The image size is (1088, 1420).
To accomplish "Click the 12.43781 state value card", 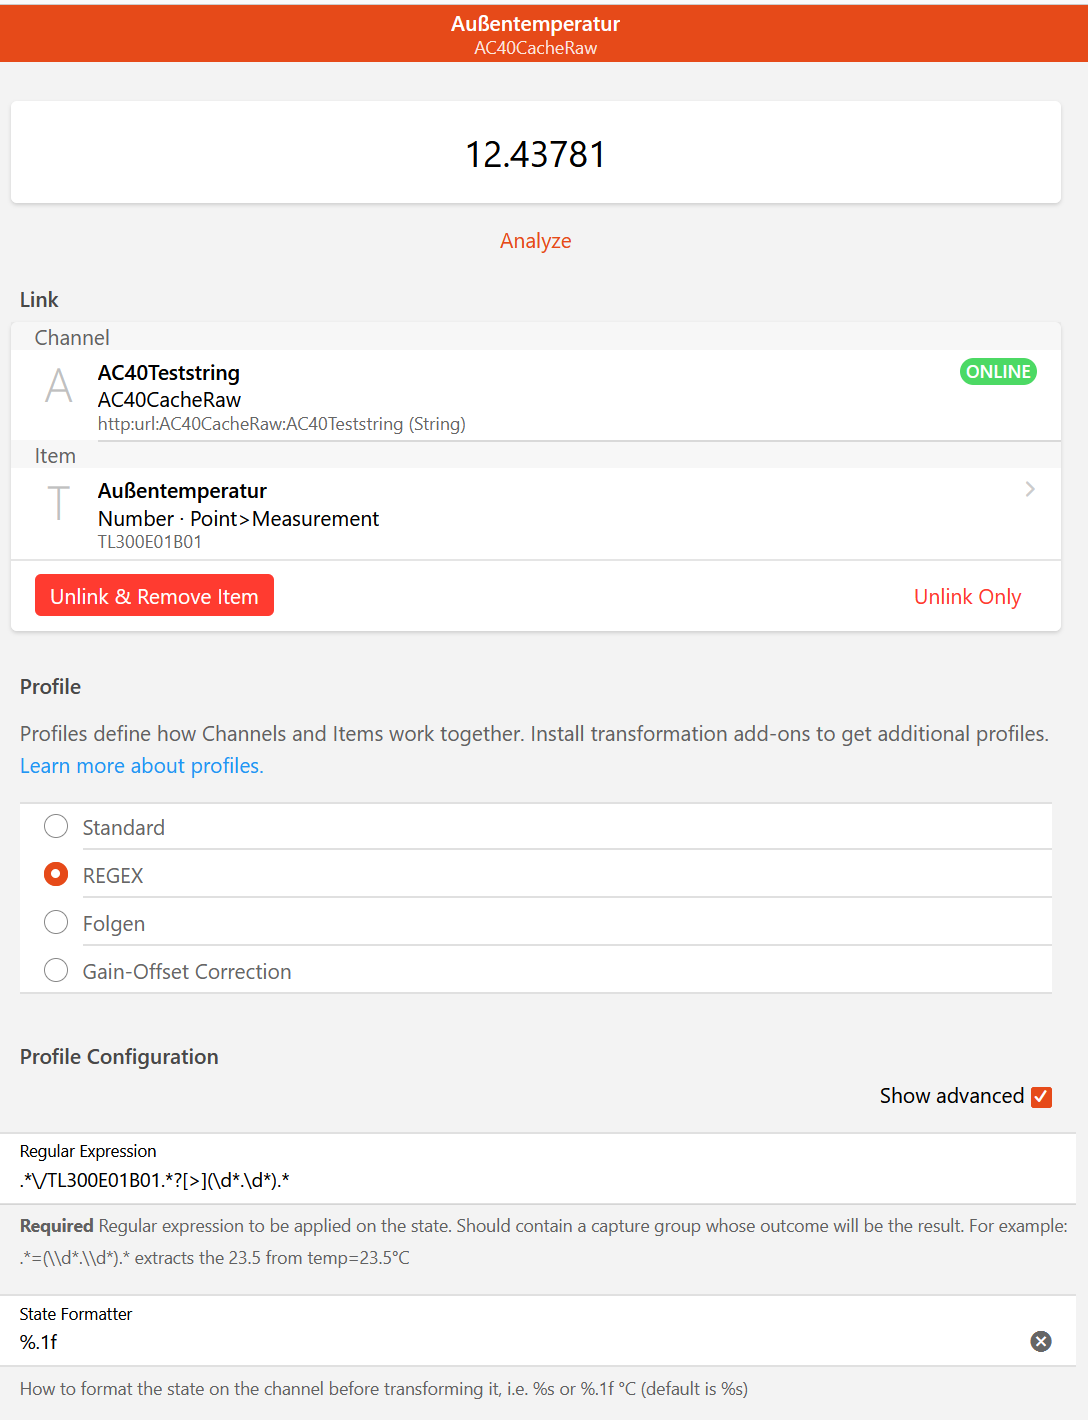I will pyautogui.click(x=536, y=153).
